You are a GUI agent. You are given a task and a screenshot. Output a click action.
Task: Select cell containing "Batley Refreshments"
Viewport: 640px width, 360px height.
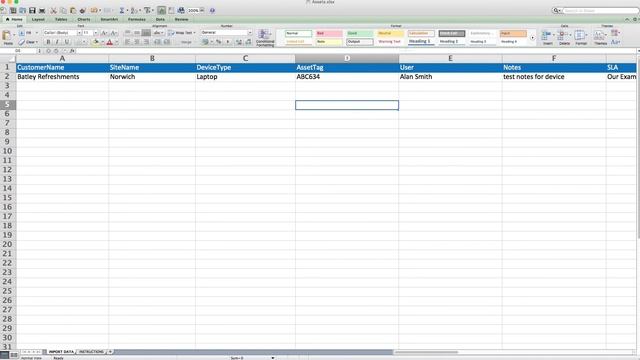click(x=62, y=77)
